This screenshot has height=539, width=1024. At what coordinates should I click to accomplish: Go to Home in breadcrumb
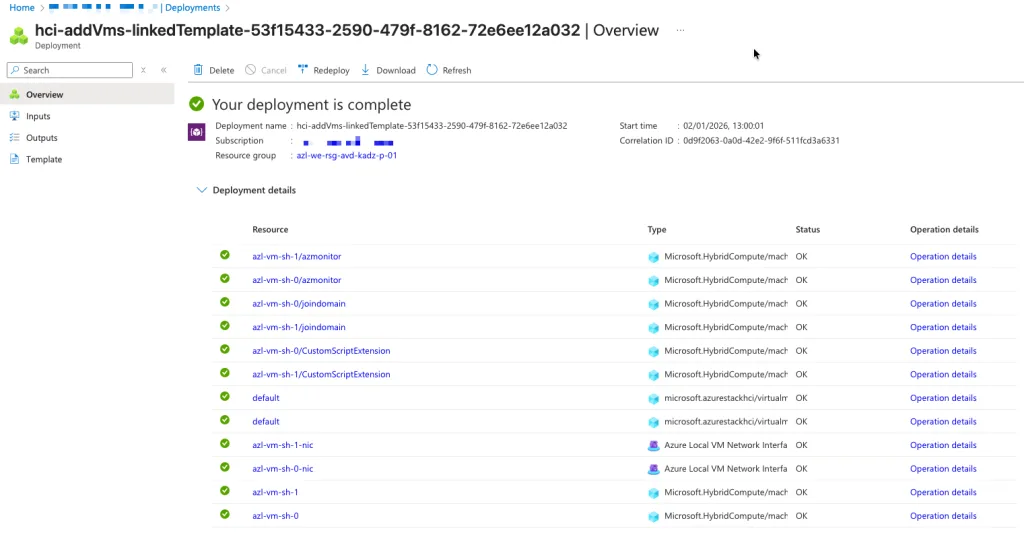pos(21,8)
